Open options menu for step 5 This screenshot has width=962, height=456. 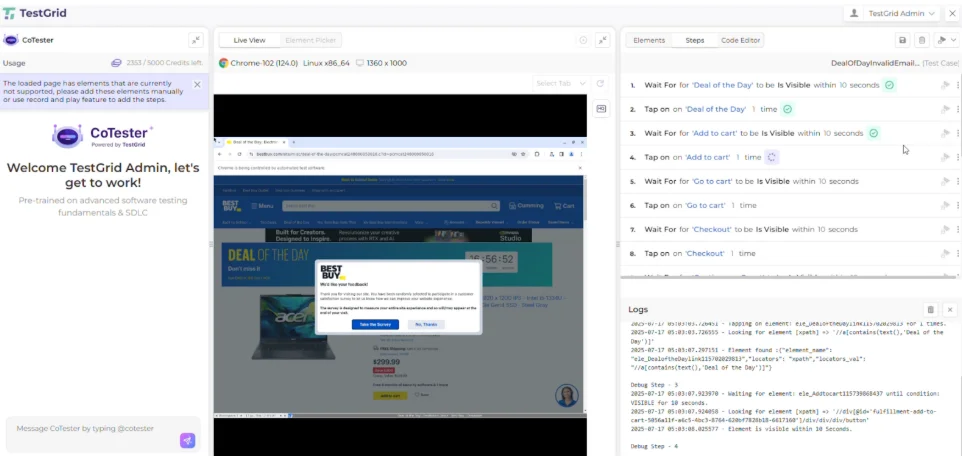(958, 181)
